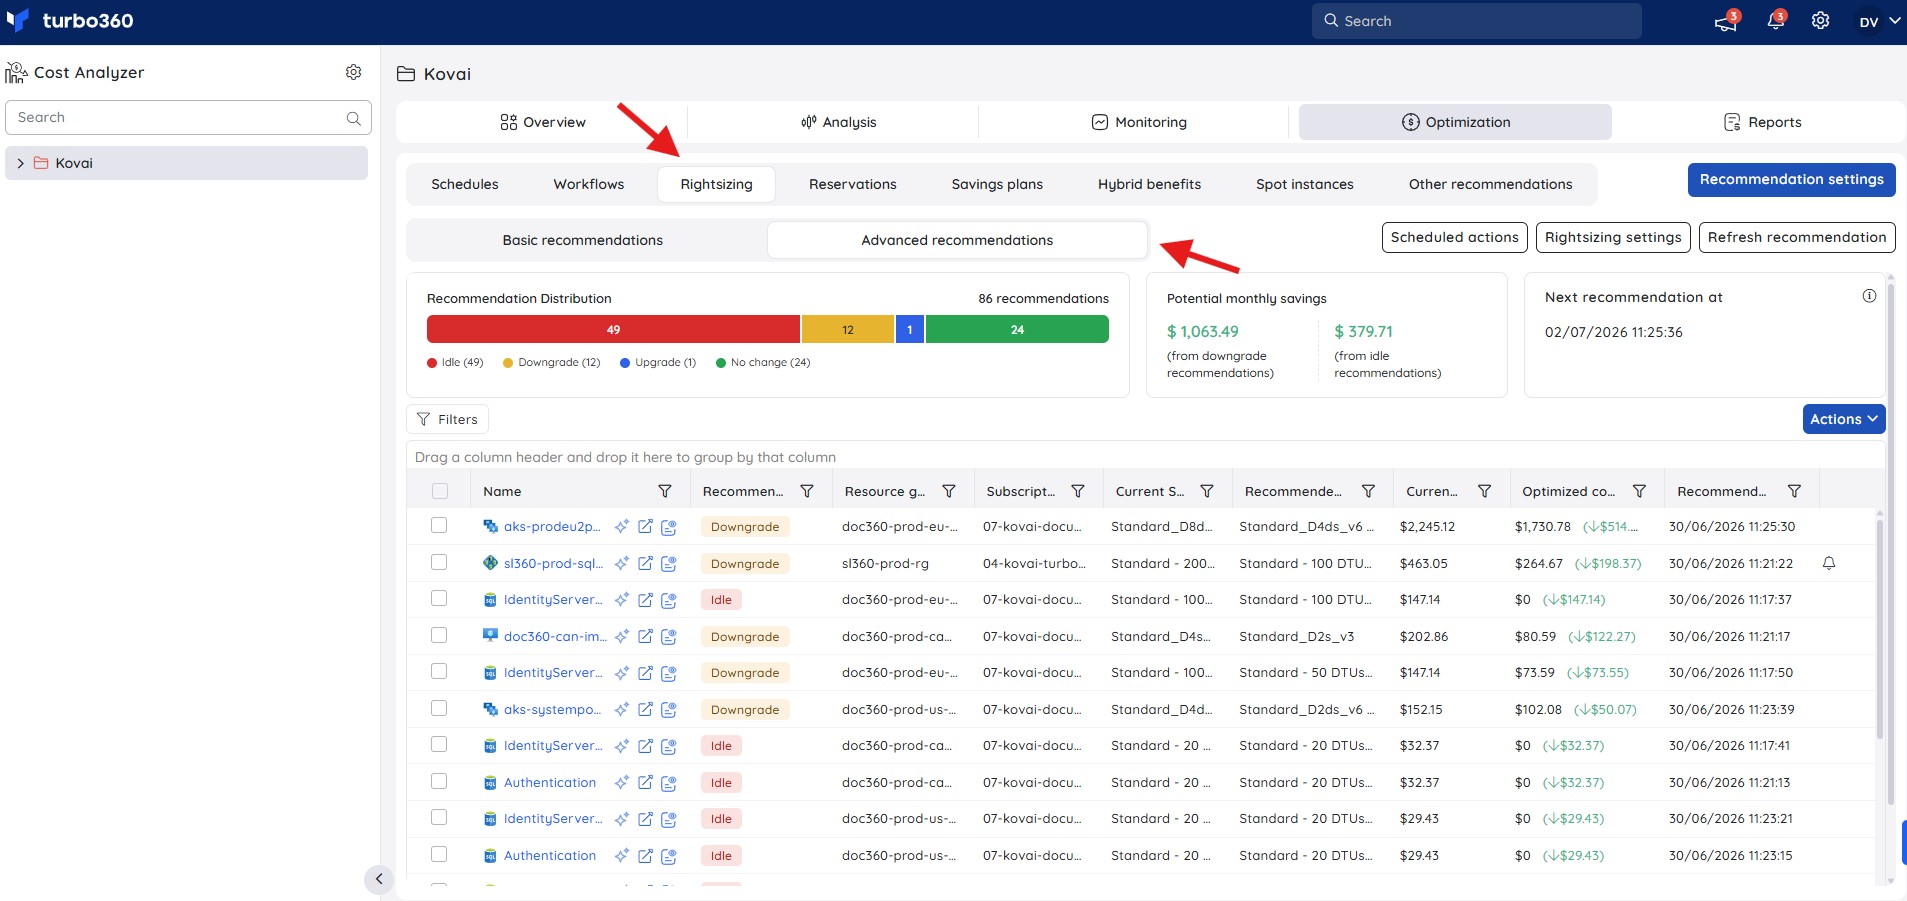Switch to the Monitoring tab

(1138, 122)
